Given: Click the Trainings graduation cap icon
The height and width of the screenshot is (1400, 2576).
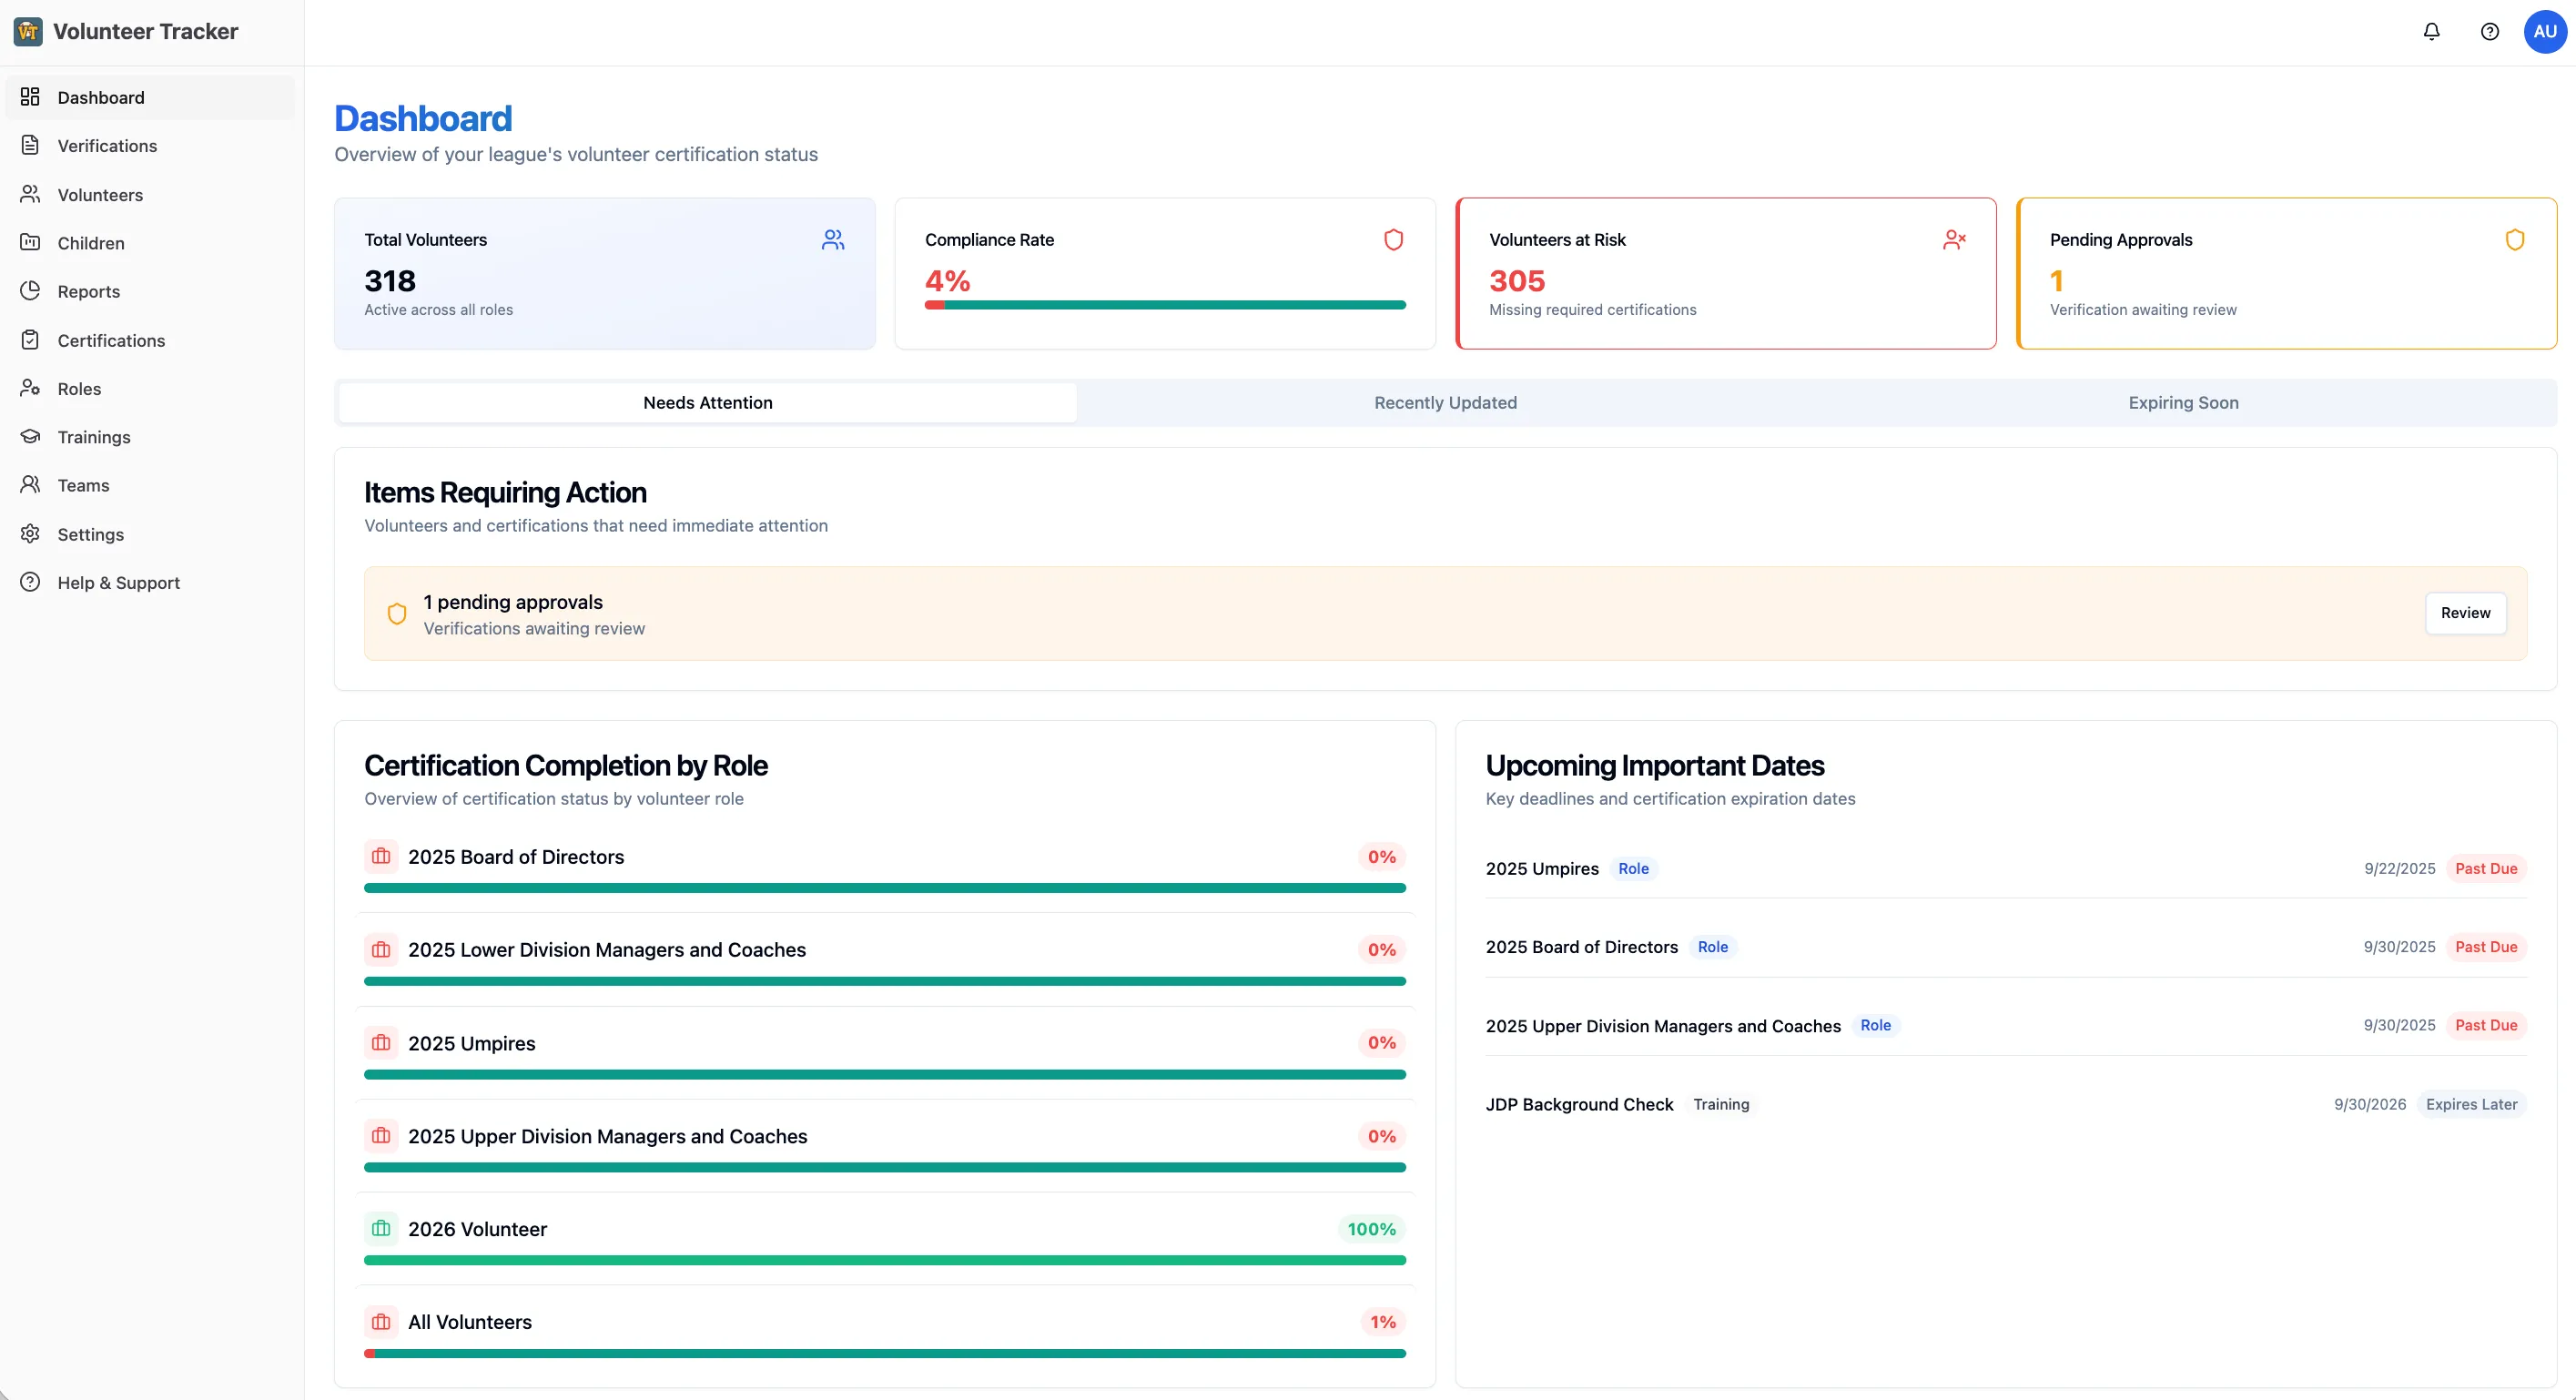Looking at the screenshot, I should [30, 437].
